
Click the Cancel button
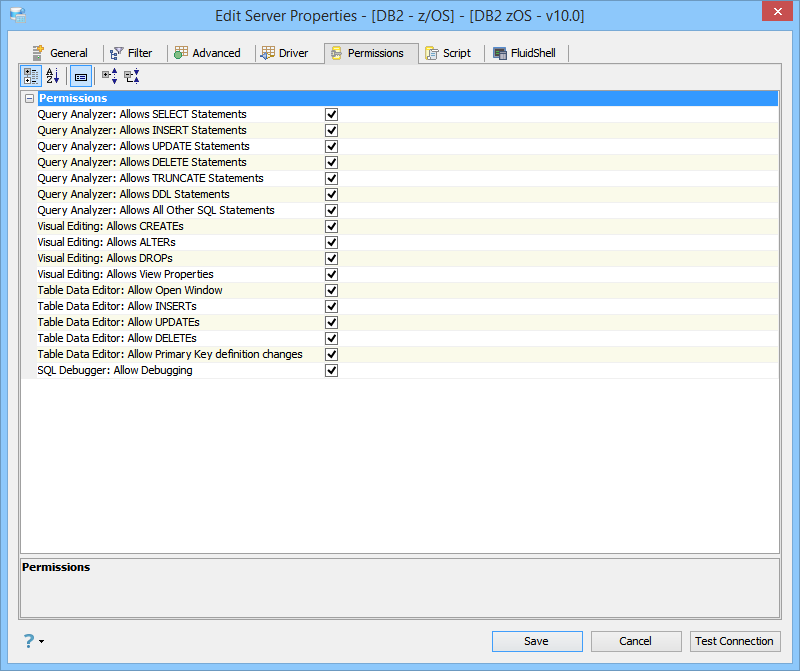636,641
